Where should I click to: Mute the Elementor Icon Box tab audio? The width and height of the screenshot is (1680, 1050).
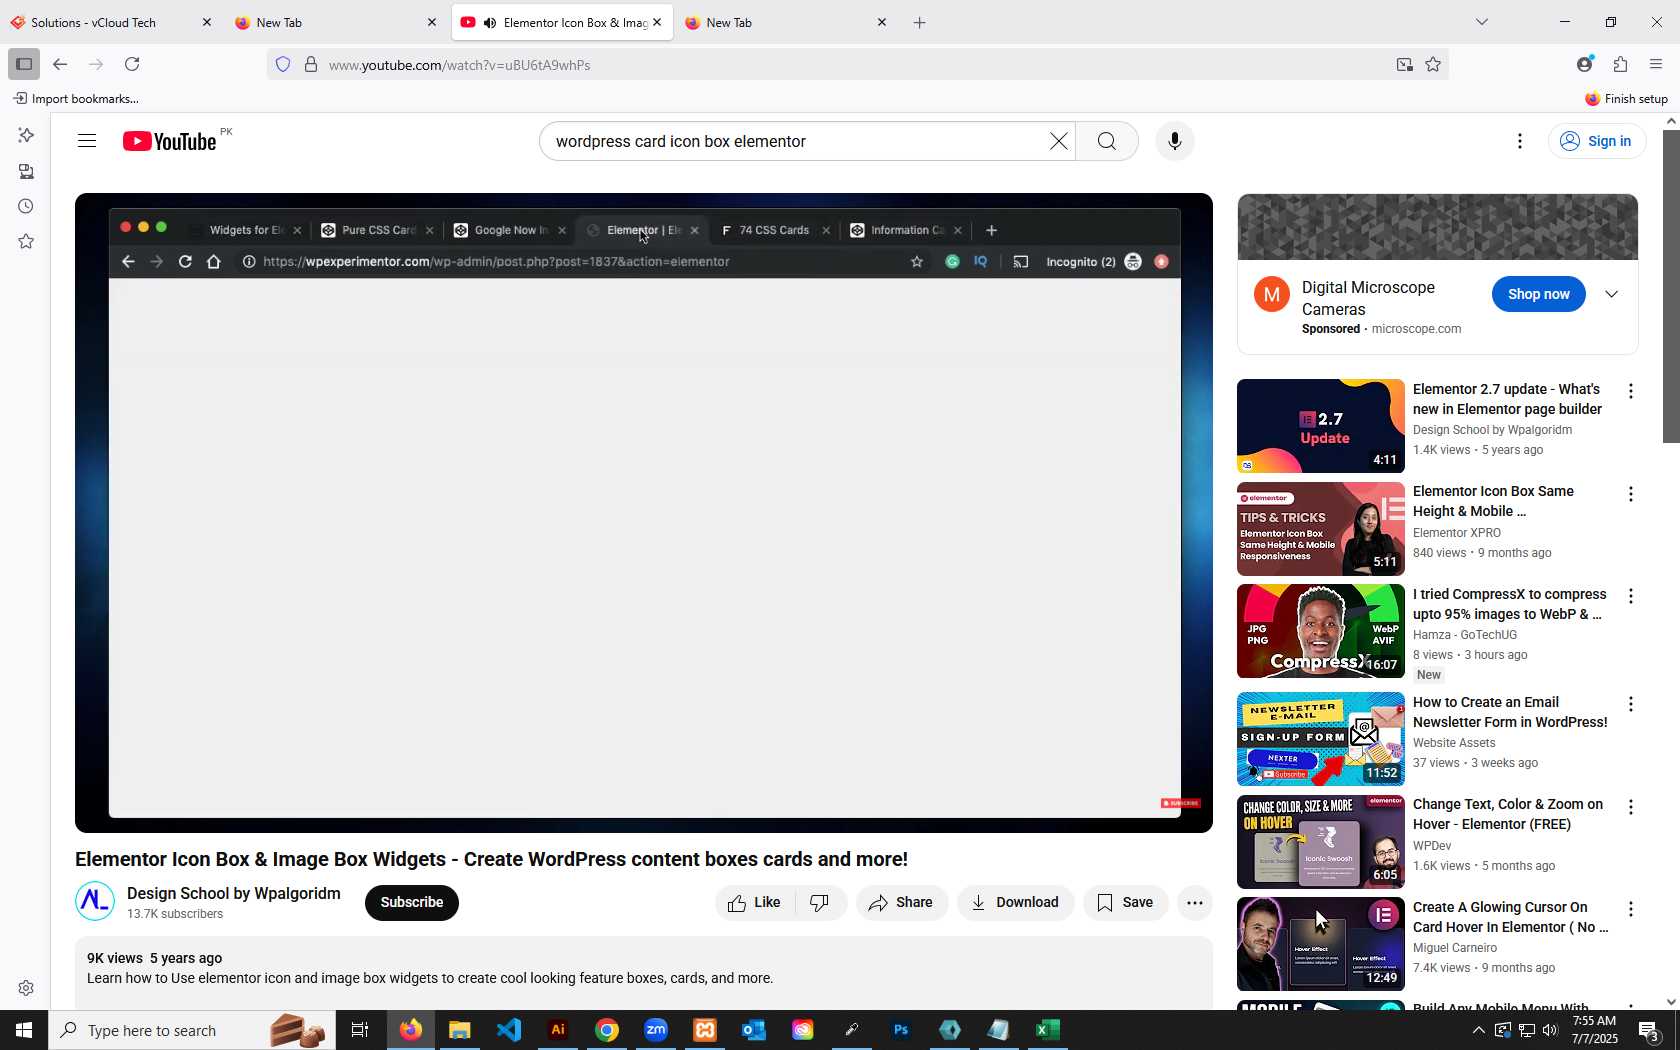(x=490, y=23)
